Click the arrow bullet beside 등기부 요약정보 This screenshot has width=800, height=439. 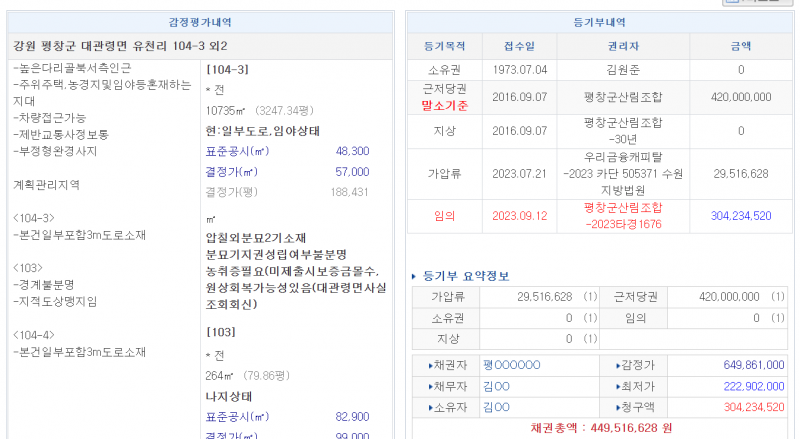[415, 276]
